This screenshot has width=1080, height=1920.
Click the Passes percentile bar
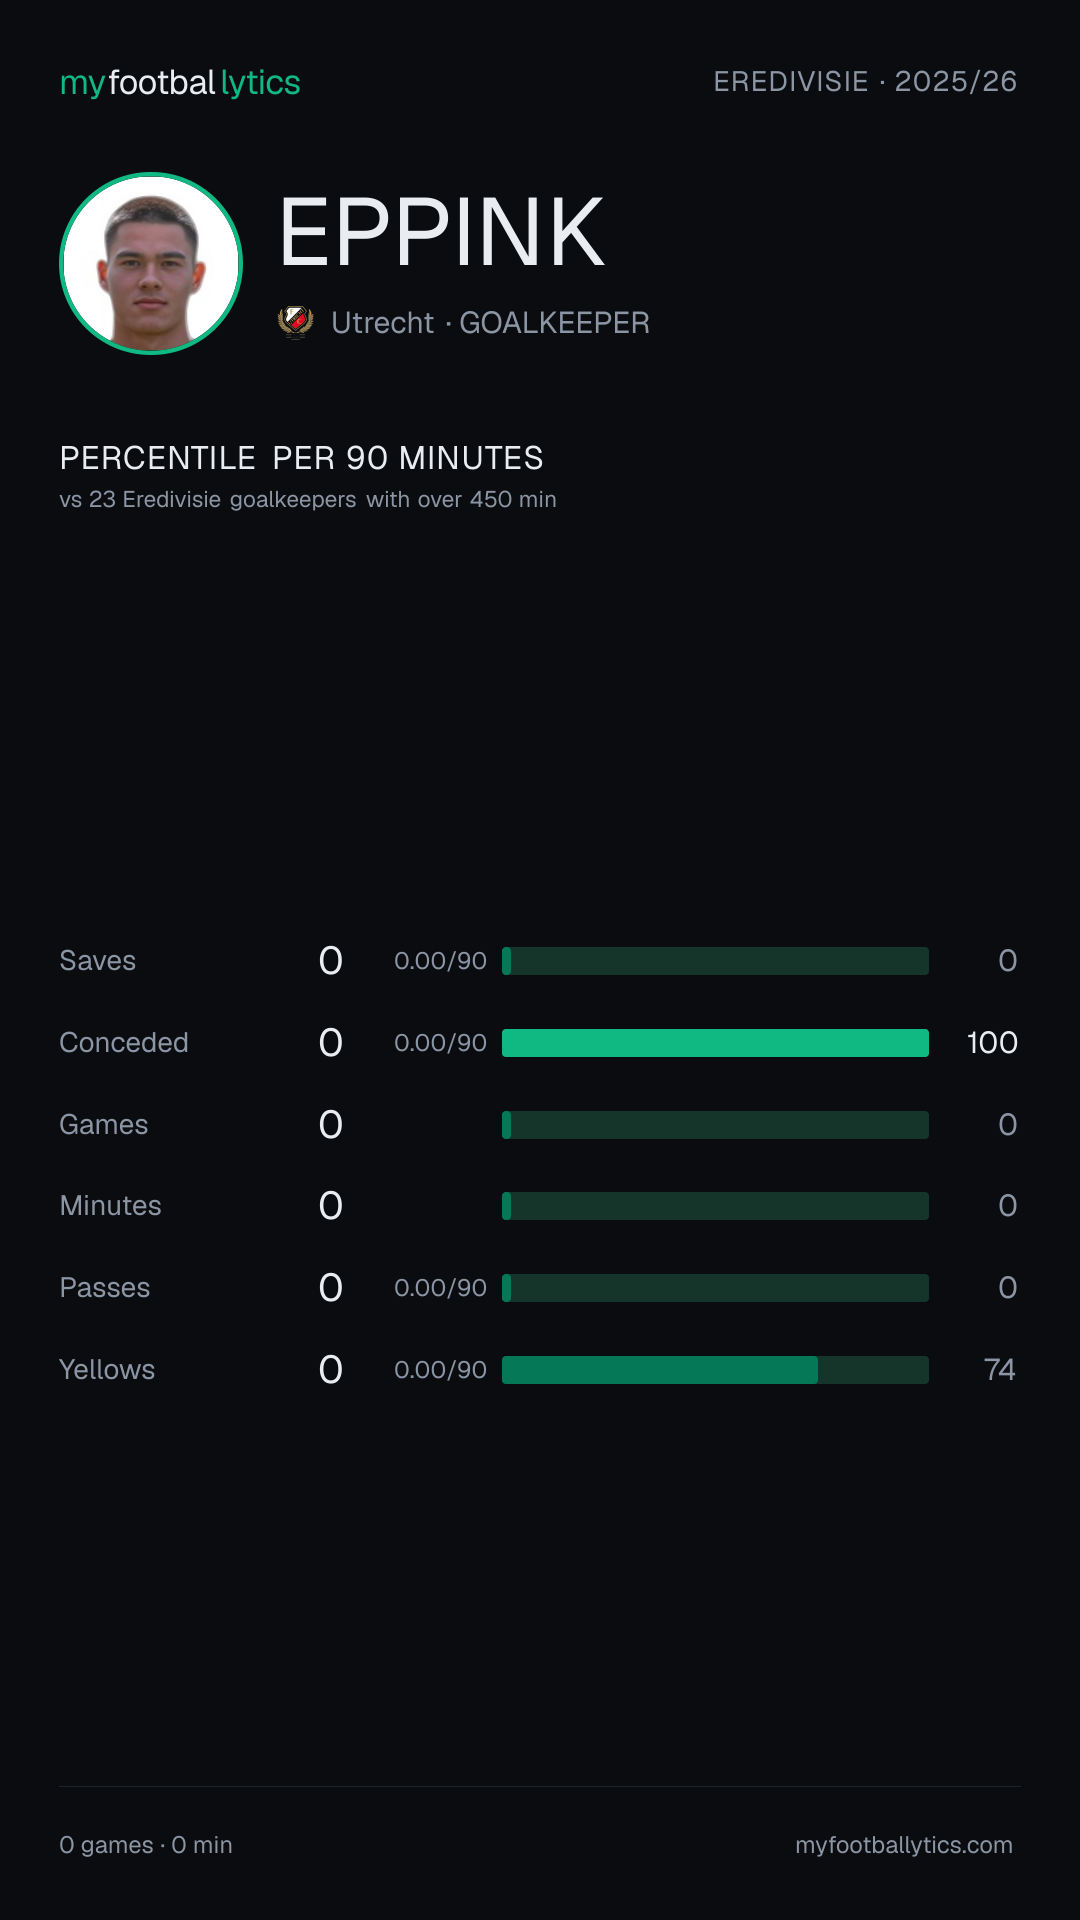715,1288
